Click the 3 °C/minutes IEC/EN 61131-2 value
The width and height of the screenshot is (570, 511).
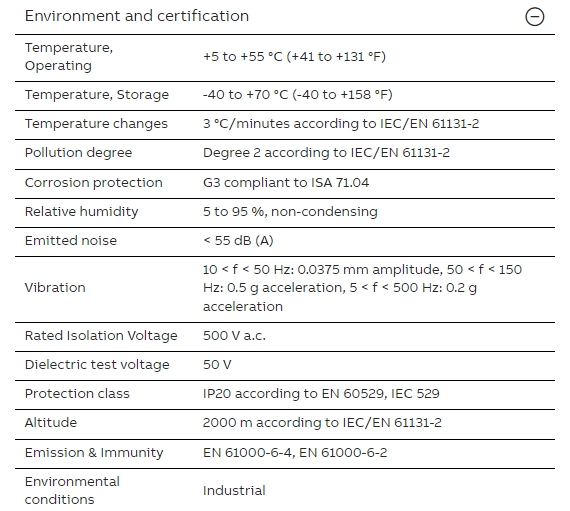341,124
